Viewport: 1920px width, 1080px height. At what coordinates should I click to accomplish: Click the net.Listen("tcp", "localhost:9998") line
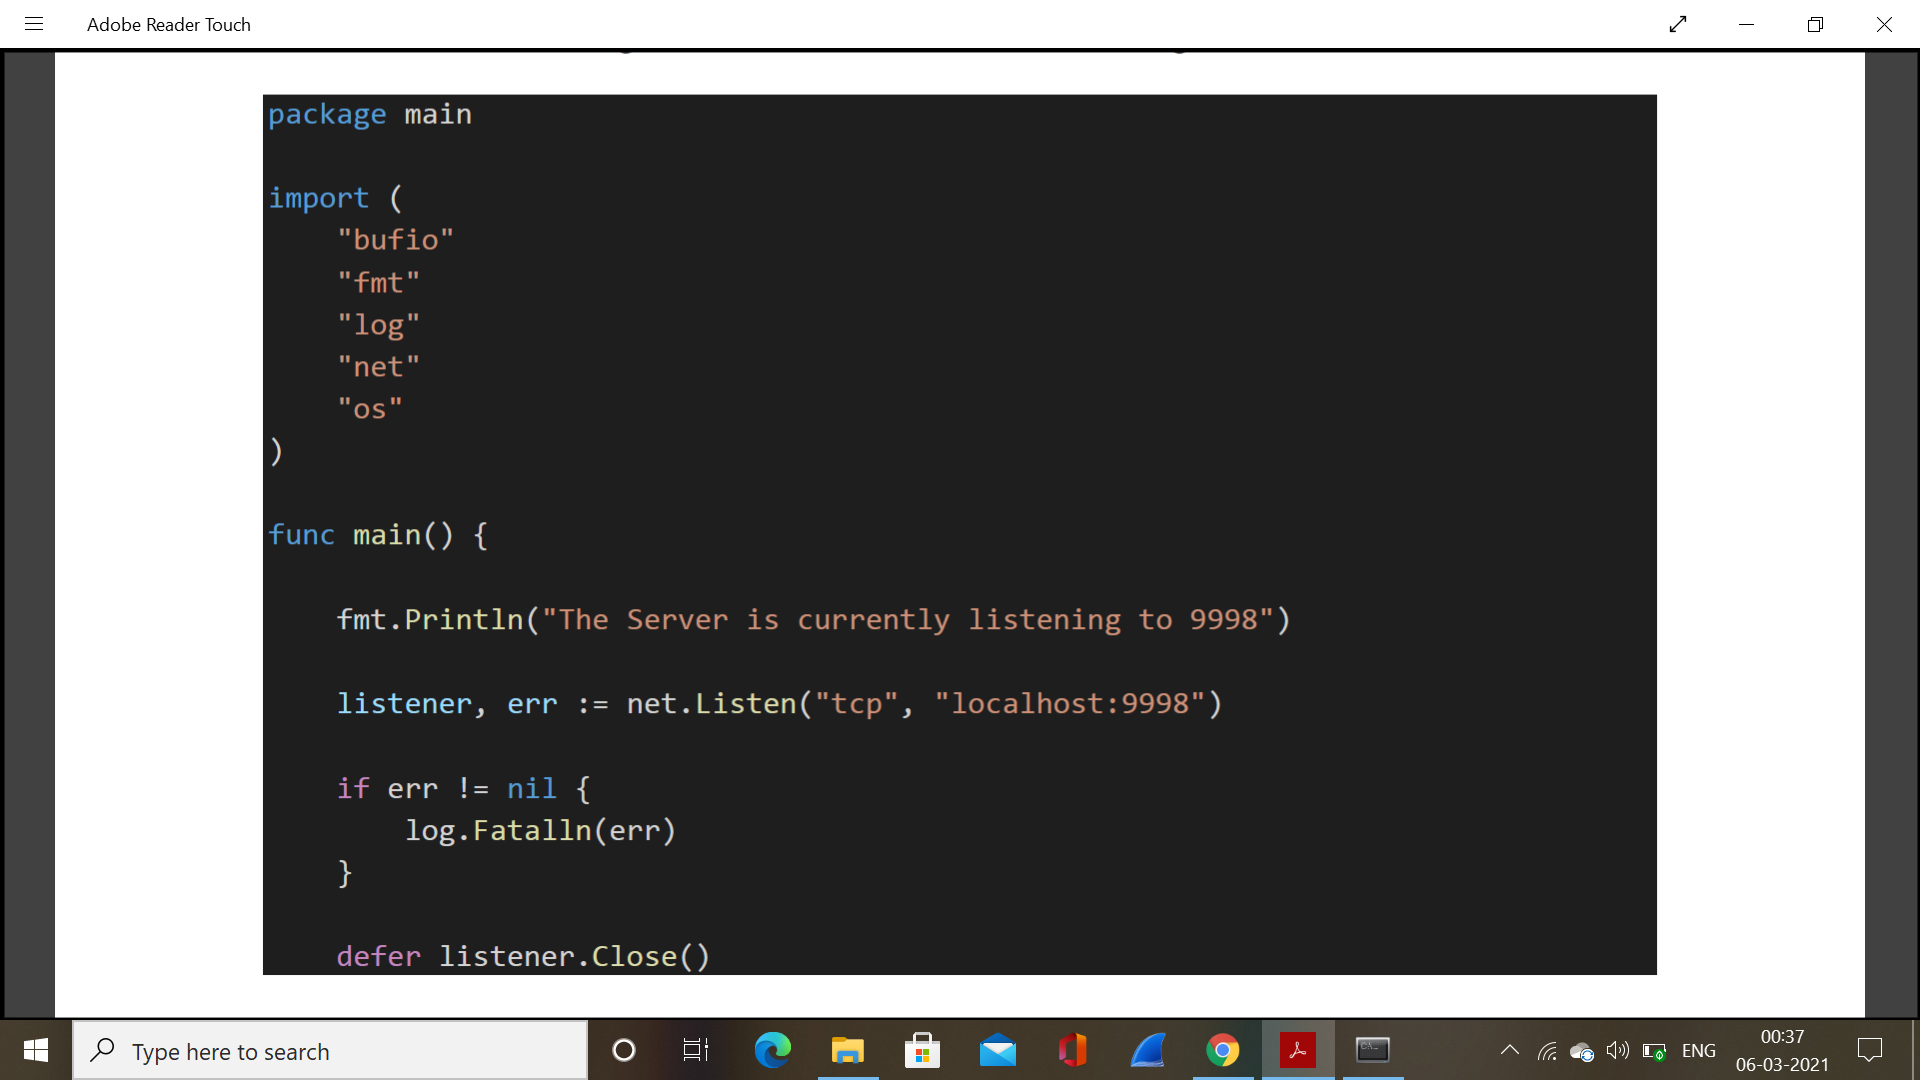(779, 704)
